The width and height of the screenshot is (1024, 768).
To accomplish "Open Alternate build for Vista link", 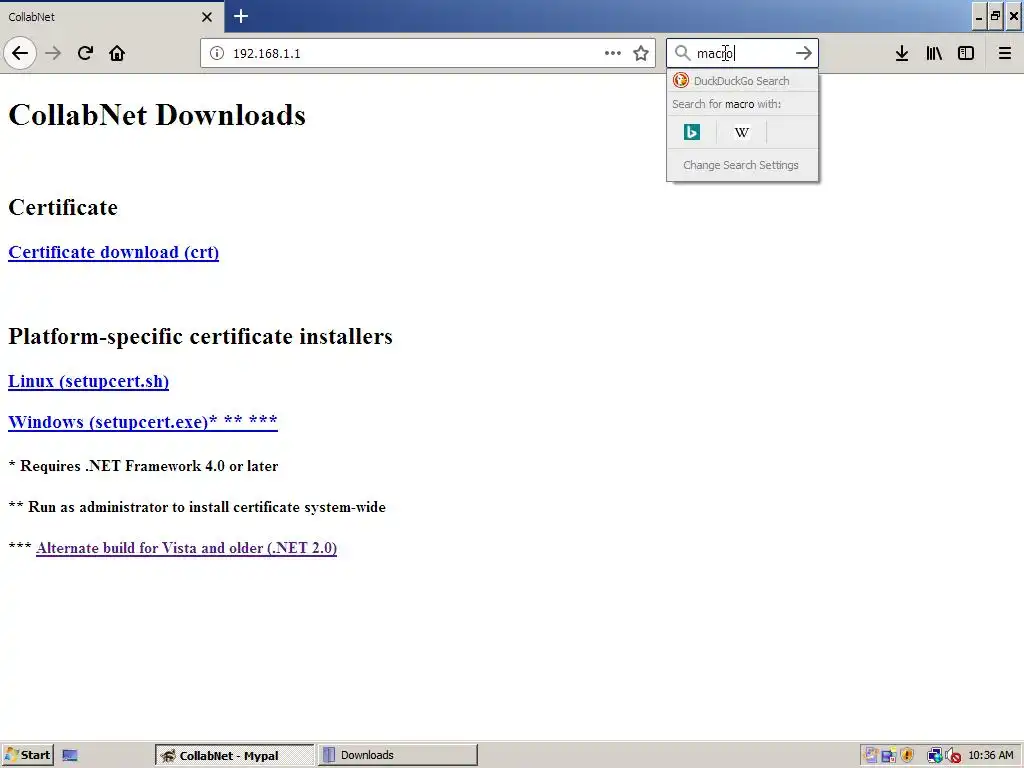I will [x=187, y=548].
